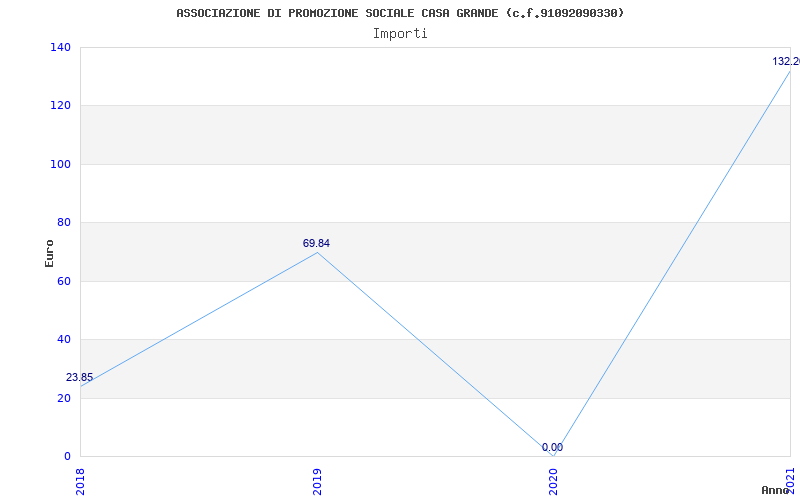Click the 2020 x-axis label
800x500 pixels.
(x=554, y=481)
